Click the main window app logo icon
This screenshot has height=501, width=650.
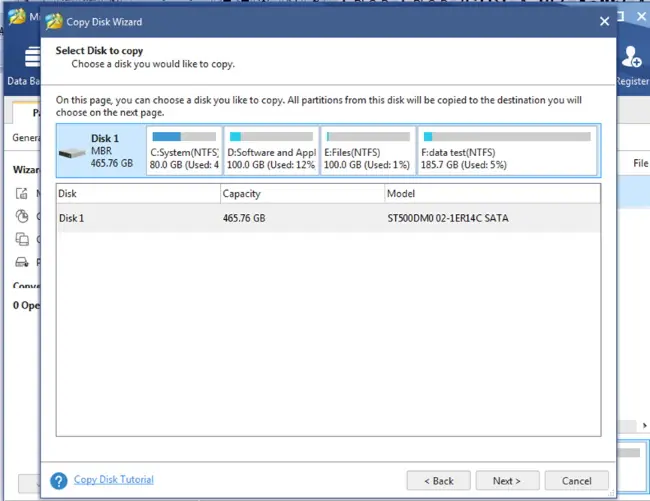pyautogui.click(x=17, y=17)
